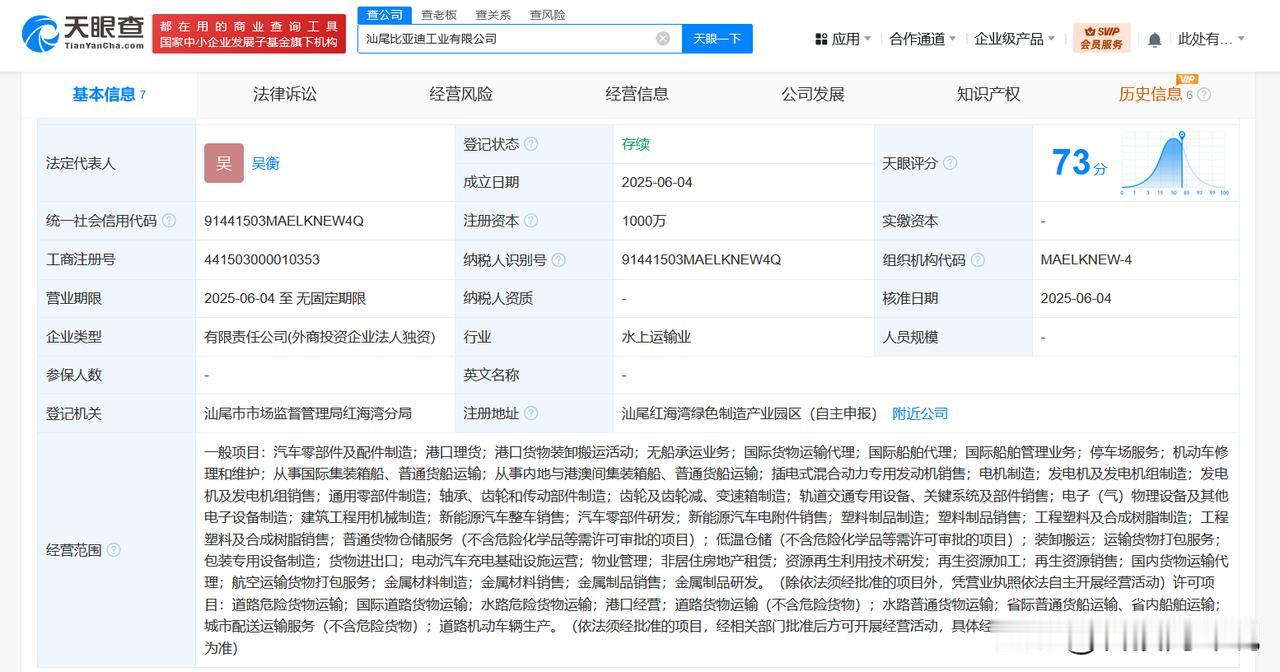Switch to the 知识产权 tab

tap(989, 94)
